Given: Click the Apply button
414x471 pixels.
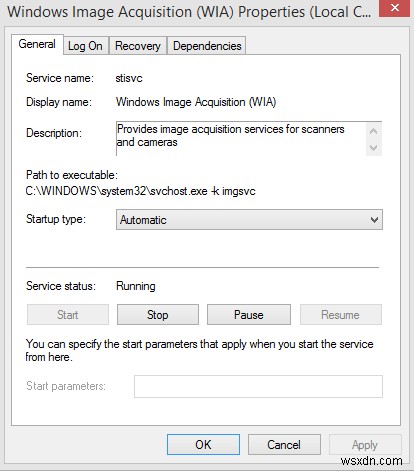Looking at the screenshot, I should pyautogui.click(x=365, y=444).
